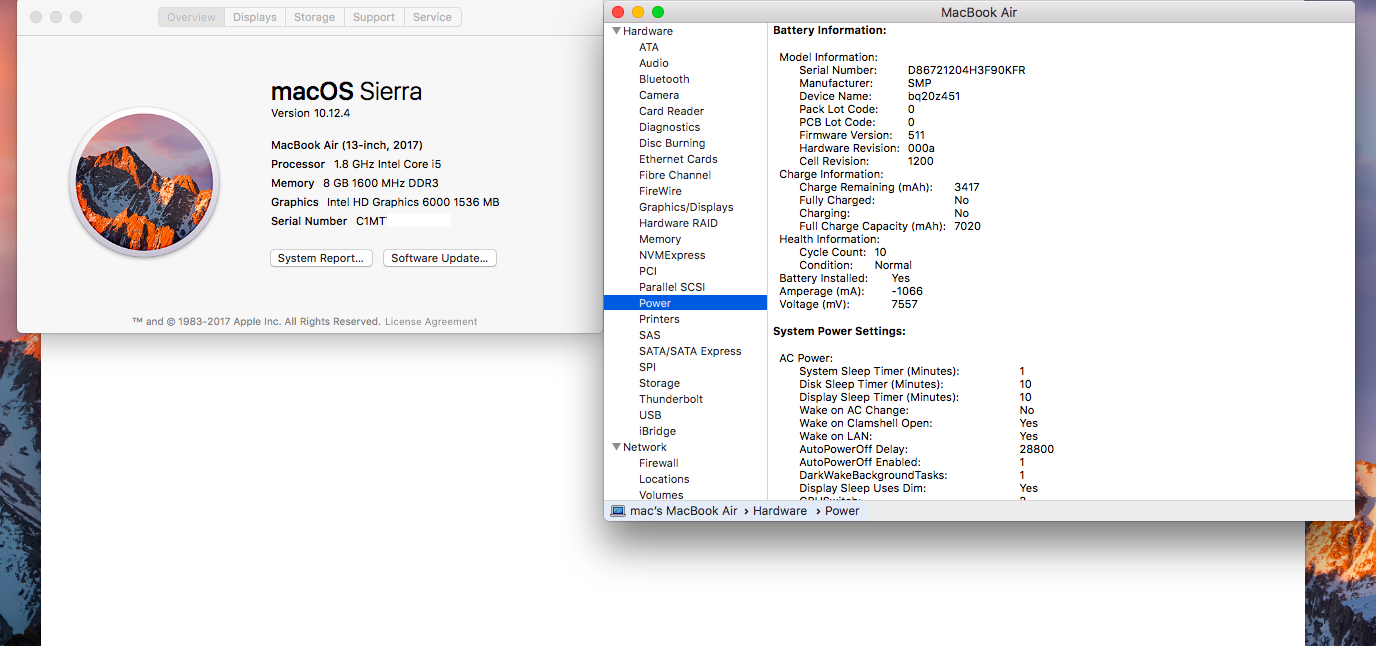1376x646 pixels.
Task: Click the Charge Remaining value 3417
Action: point(967,187)
